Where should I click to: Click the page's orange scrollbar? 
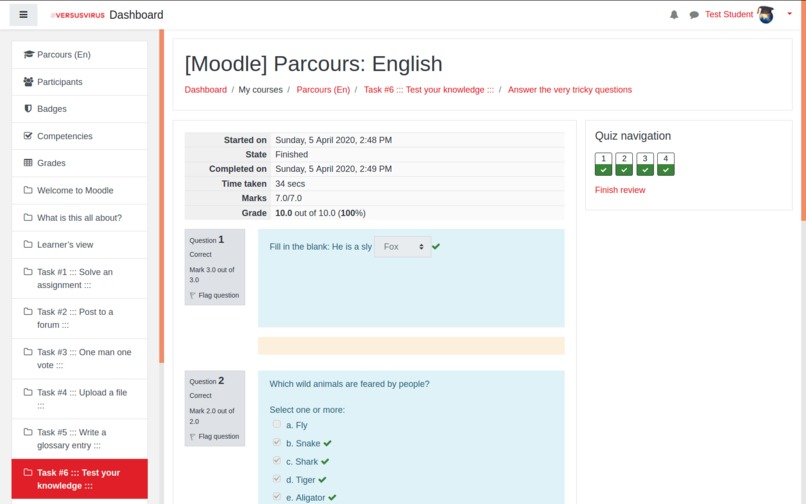[x=803, y=110]
